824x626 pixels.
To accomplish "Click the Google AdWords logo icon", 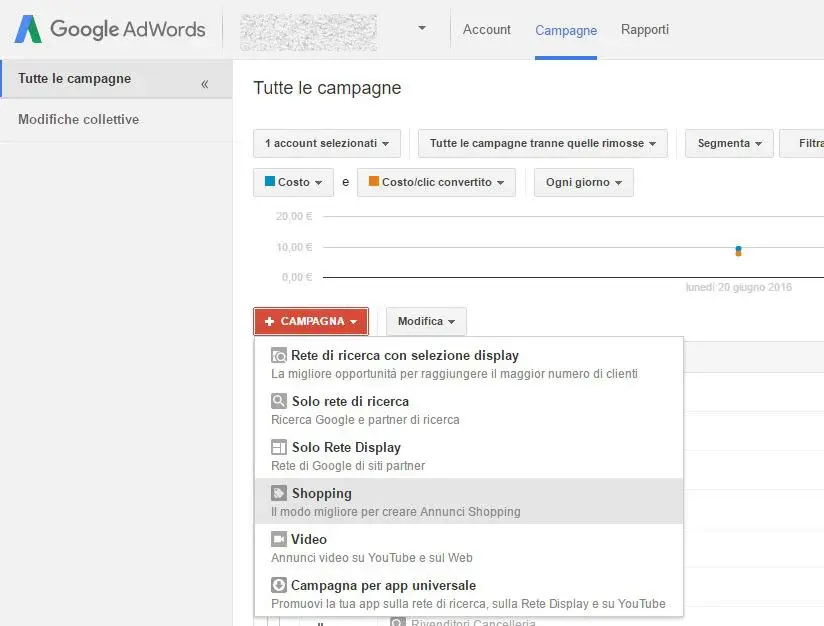I will 28,29.
